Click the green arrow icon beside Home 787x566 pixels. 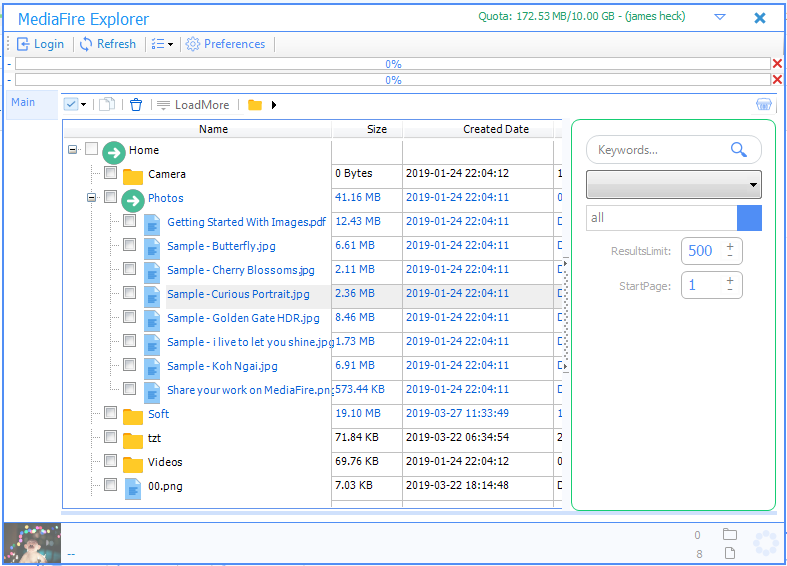click(x=114, y=153)
